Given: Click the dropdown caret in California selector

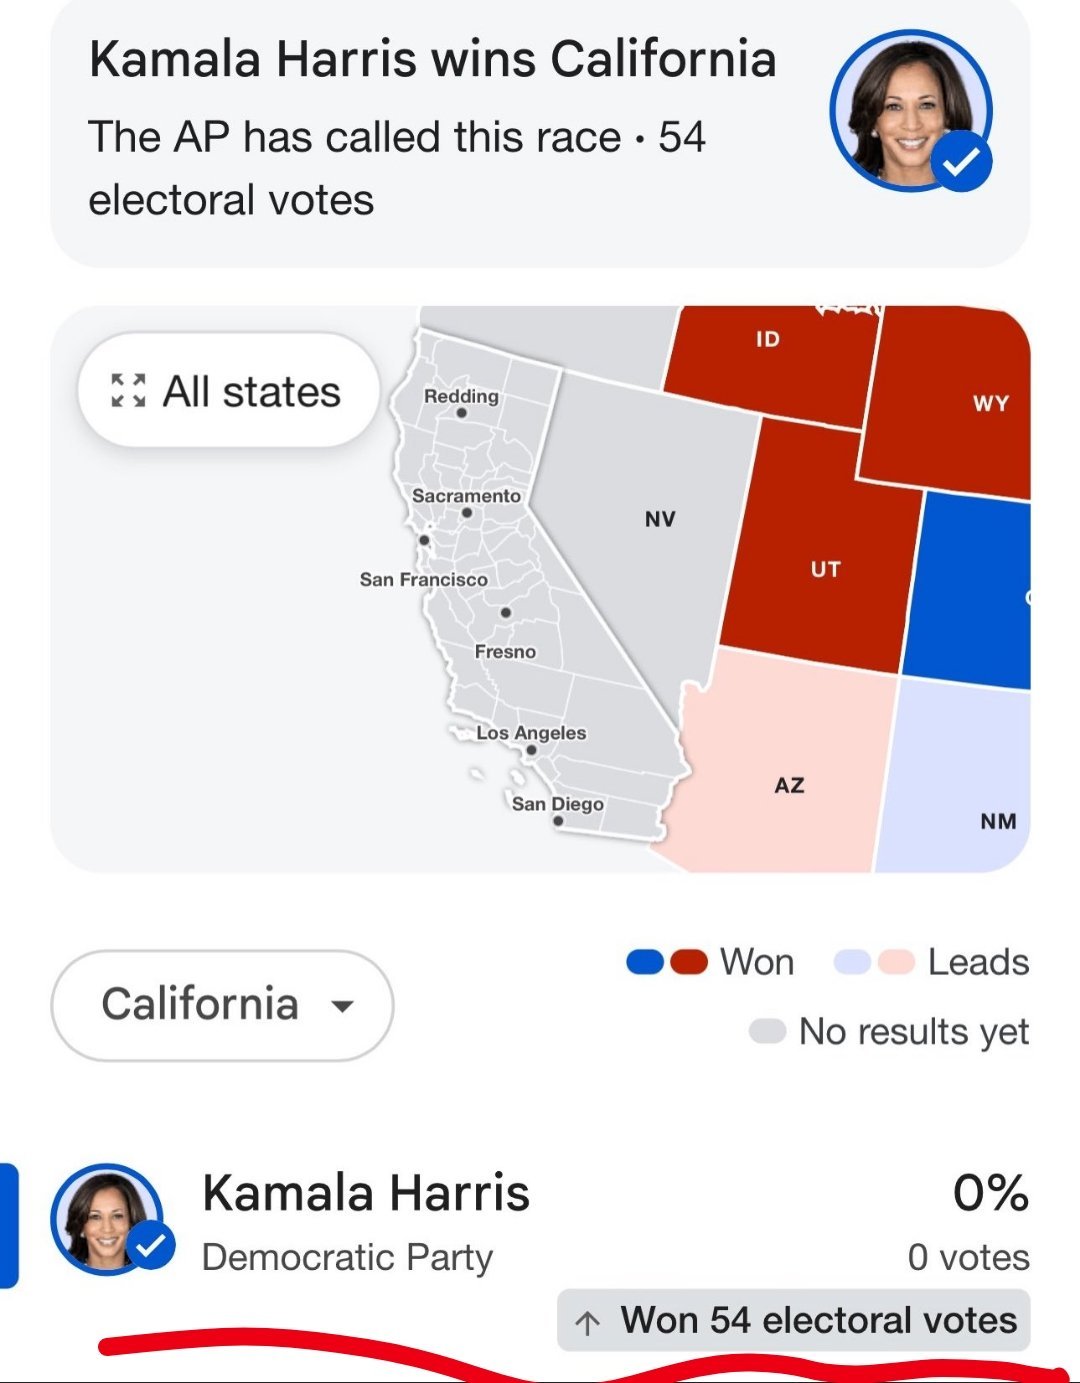Looking at the screenshot, I should click(x=342, y=1006).
